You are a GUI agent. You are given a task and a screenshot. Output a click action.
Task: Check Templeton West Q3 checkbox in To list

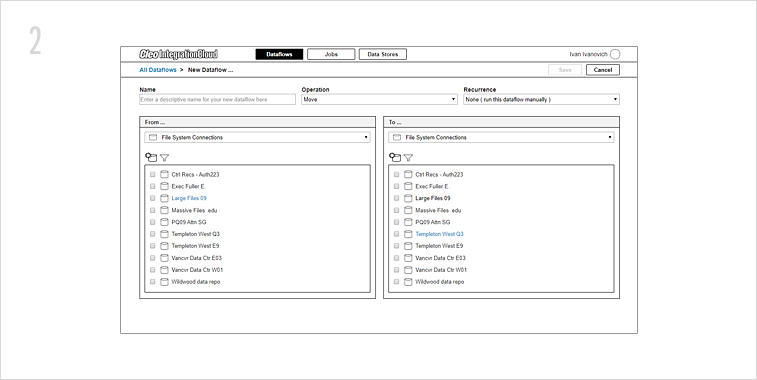(x=396, y=234)
